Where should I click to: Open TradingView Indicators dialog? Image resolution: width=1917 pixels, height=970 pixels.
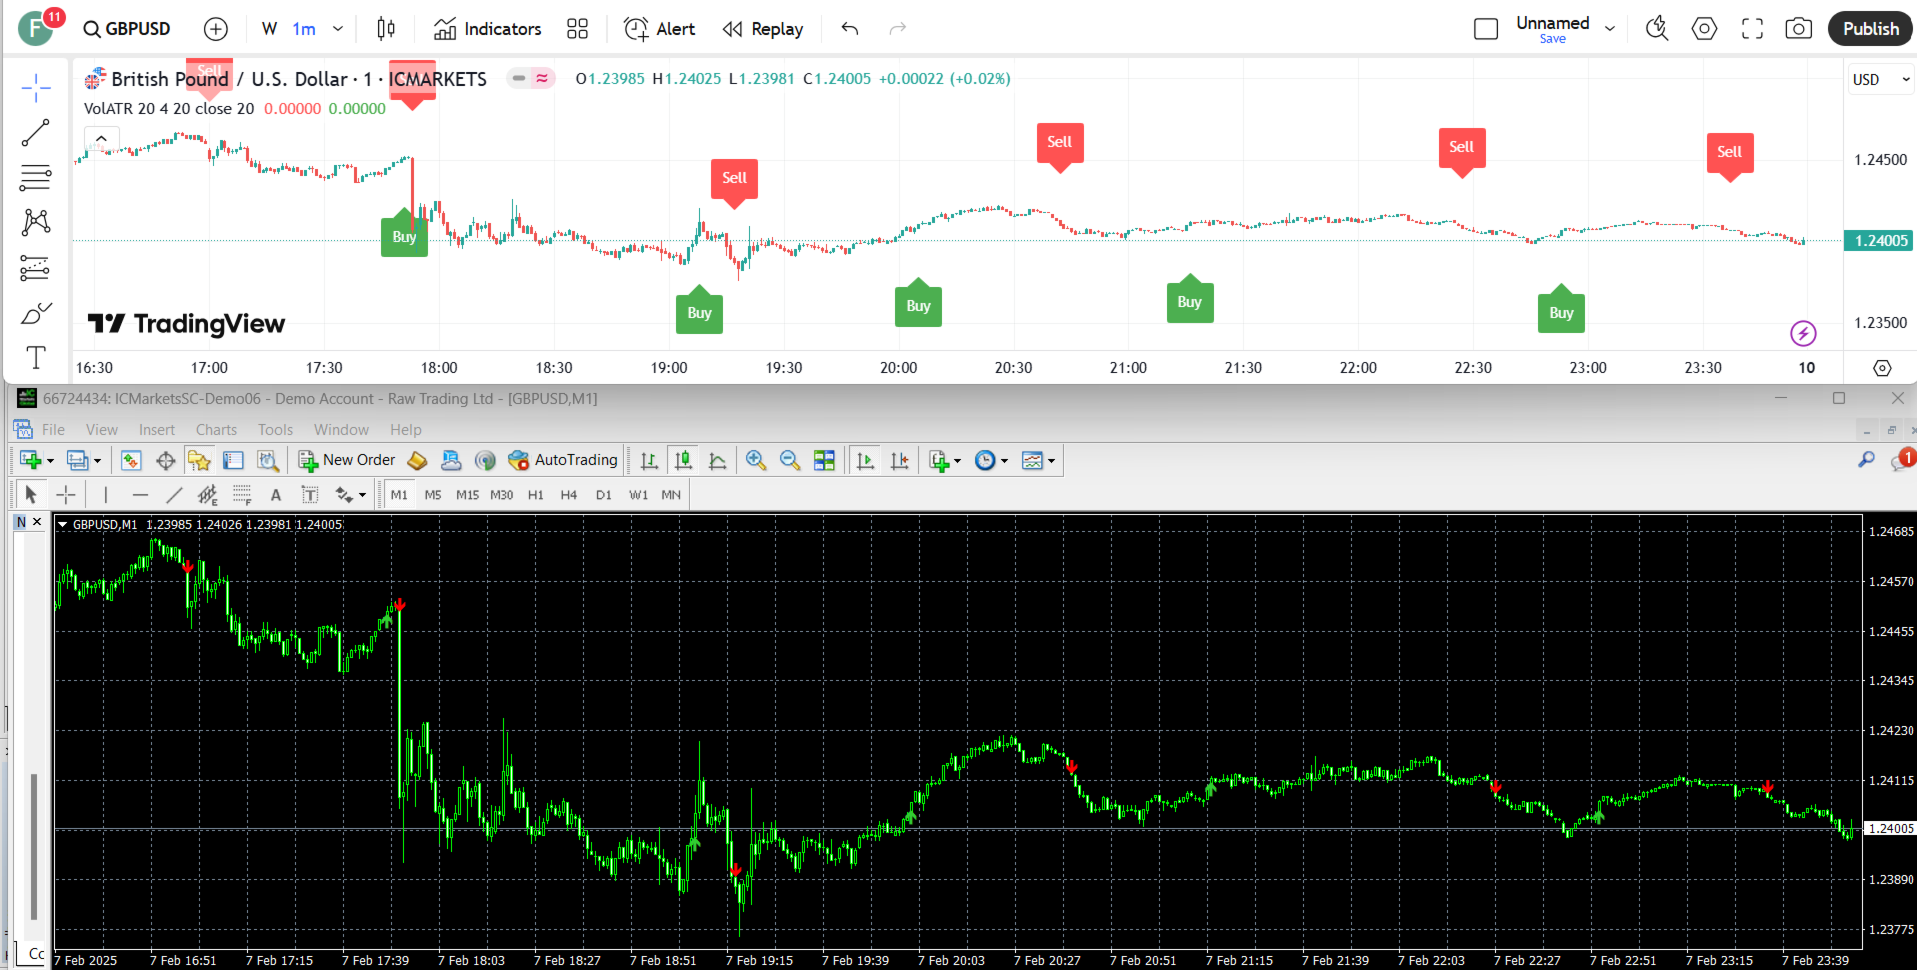[488, 29]
